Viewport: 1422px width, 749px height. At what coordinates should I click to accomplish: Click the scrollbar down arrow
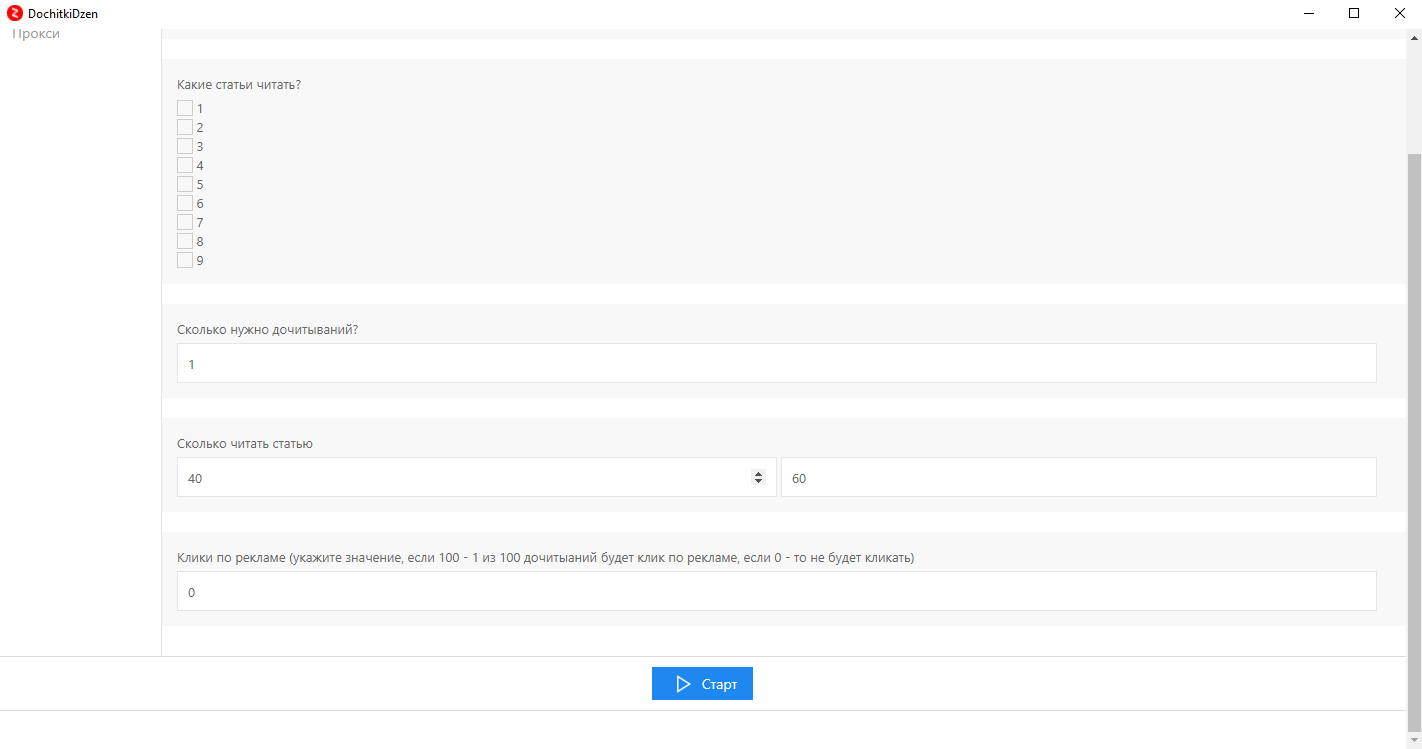(x=1414, y=740)
